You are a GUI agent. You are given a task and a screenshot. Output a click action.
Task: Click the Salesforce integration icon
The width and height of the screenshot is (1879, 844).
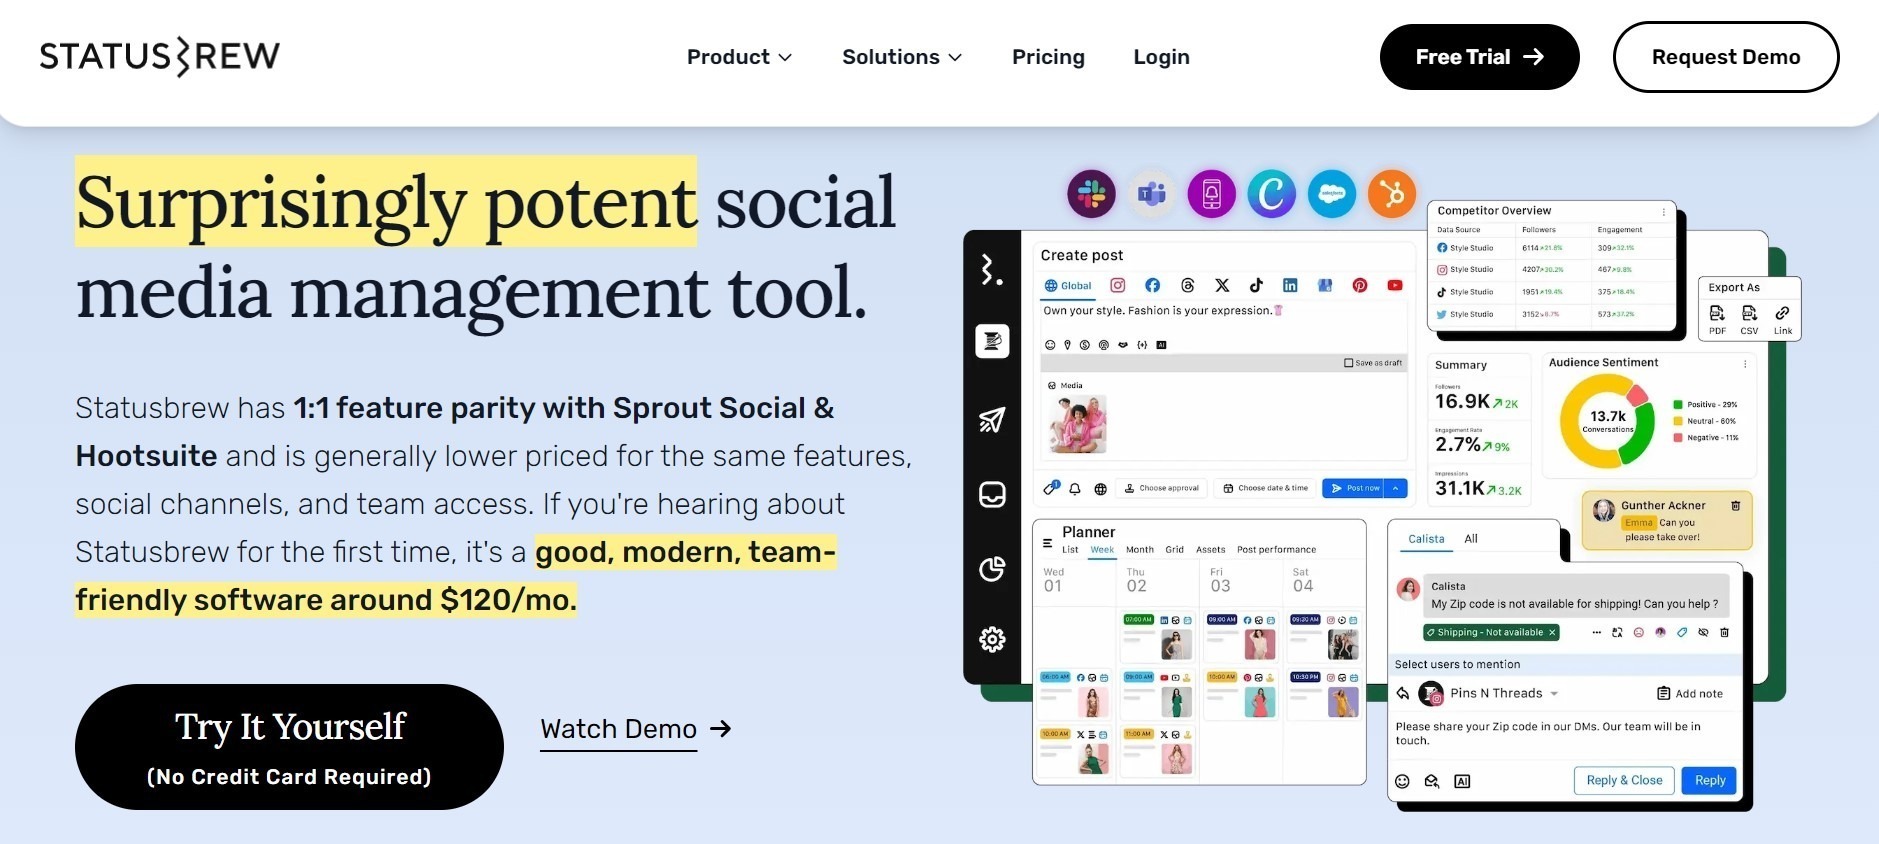pos(1331,194)
